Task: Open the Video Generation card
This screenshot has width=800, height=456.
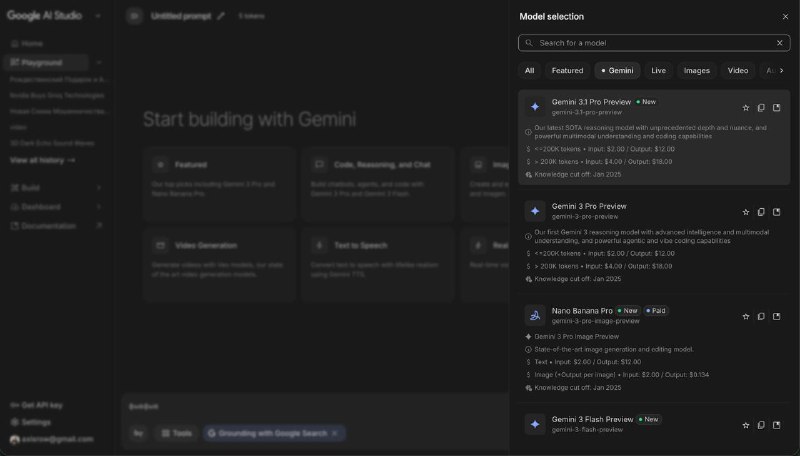Action: (219, 265)
